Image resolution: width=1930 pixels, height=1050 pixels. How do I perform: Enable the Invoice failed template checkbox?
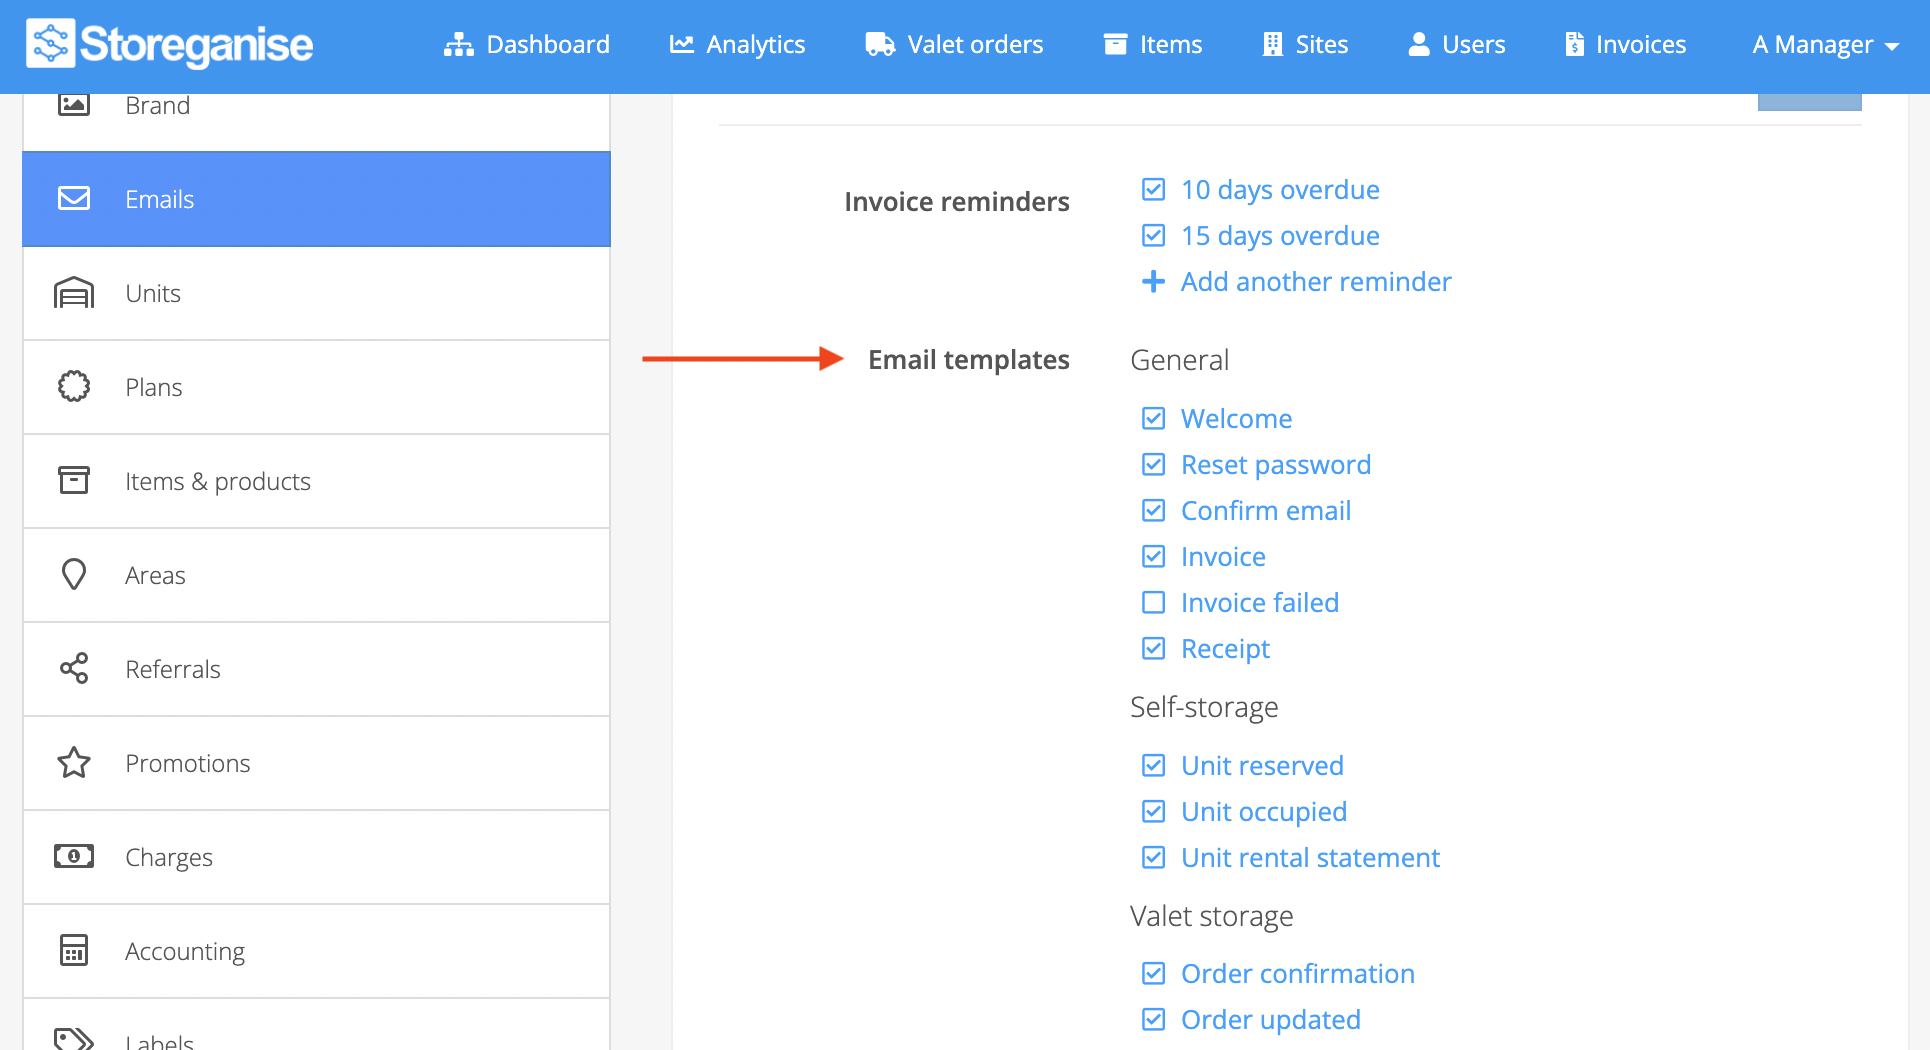1153,603
